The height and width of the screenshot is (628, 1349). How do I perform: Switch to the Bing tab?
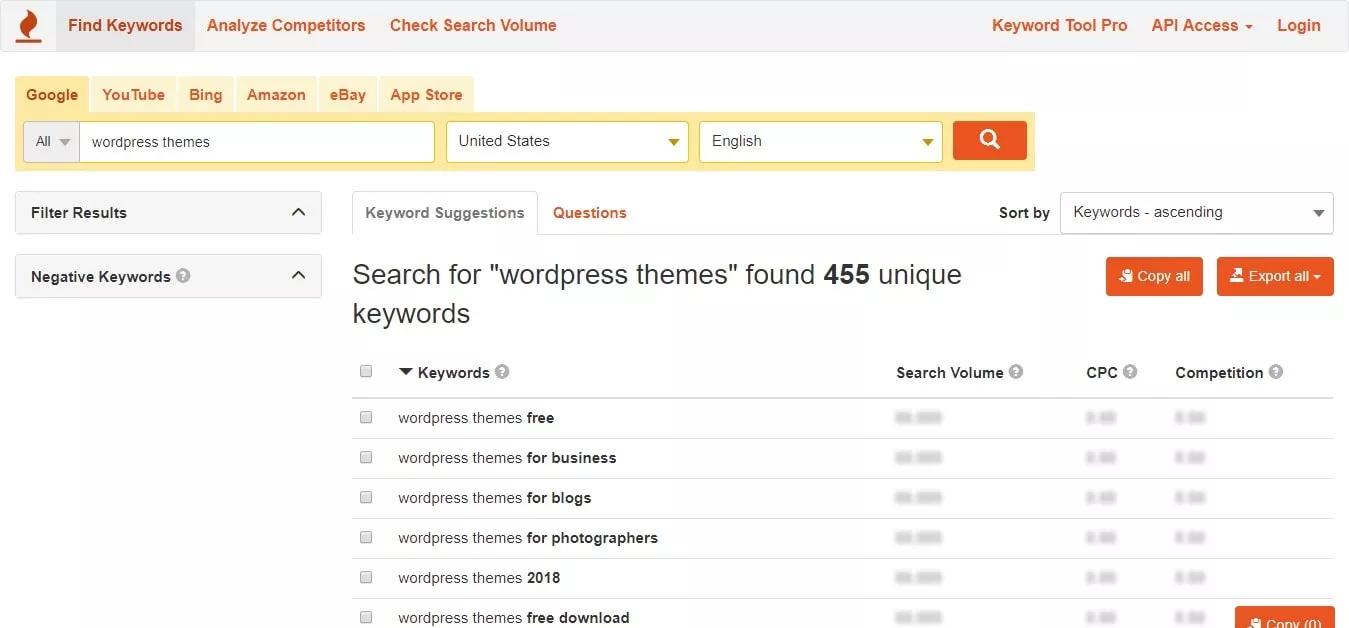[206, 95]
